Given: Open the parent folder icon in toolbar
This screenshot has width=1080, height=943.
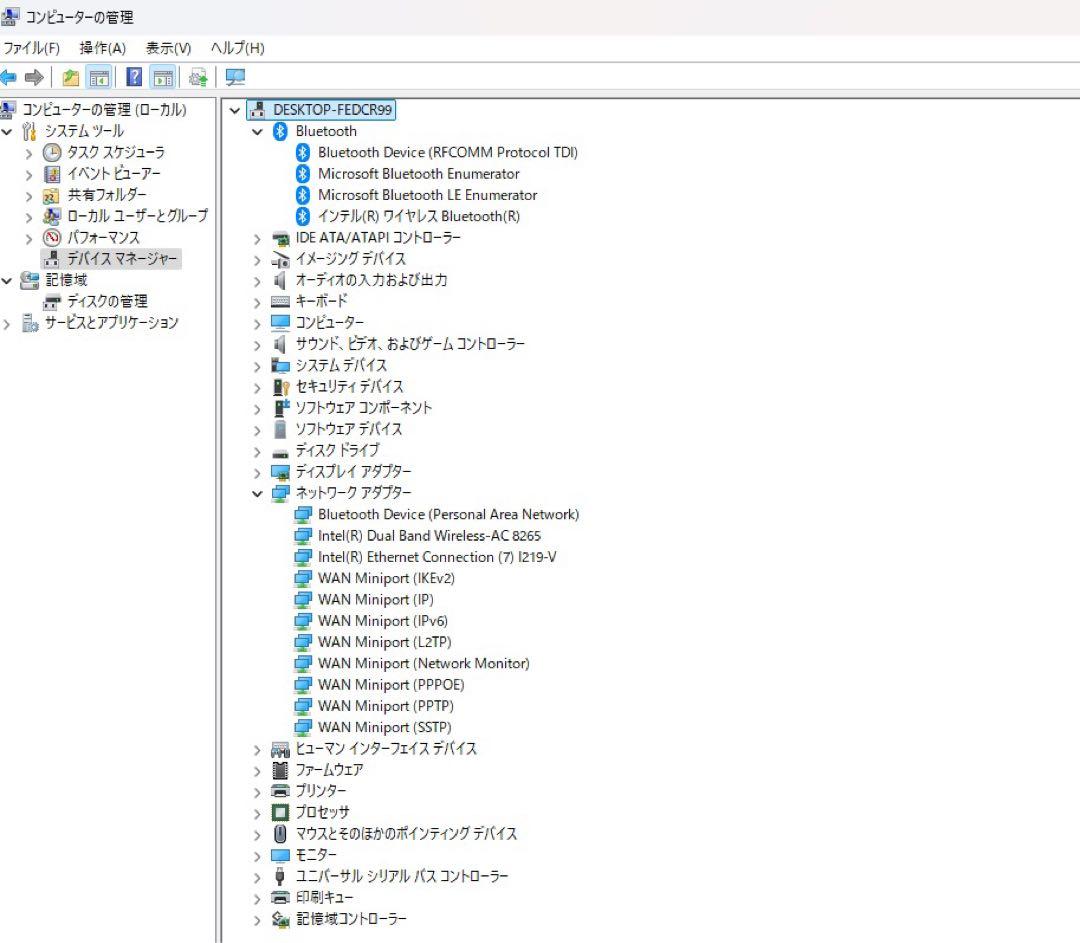Looking at the screenshot, I should 70,77.
